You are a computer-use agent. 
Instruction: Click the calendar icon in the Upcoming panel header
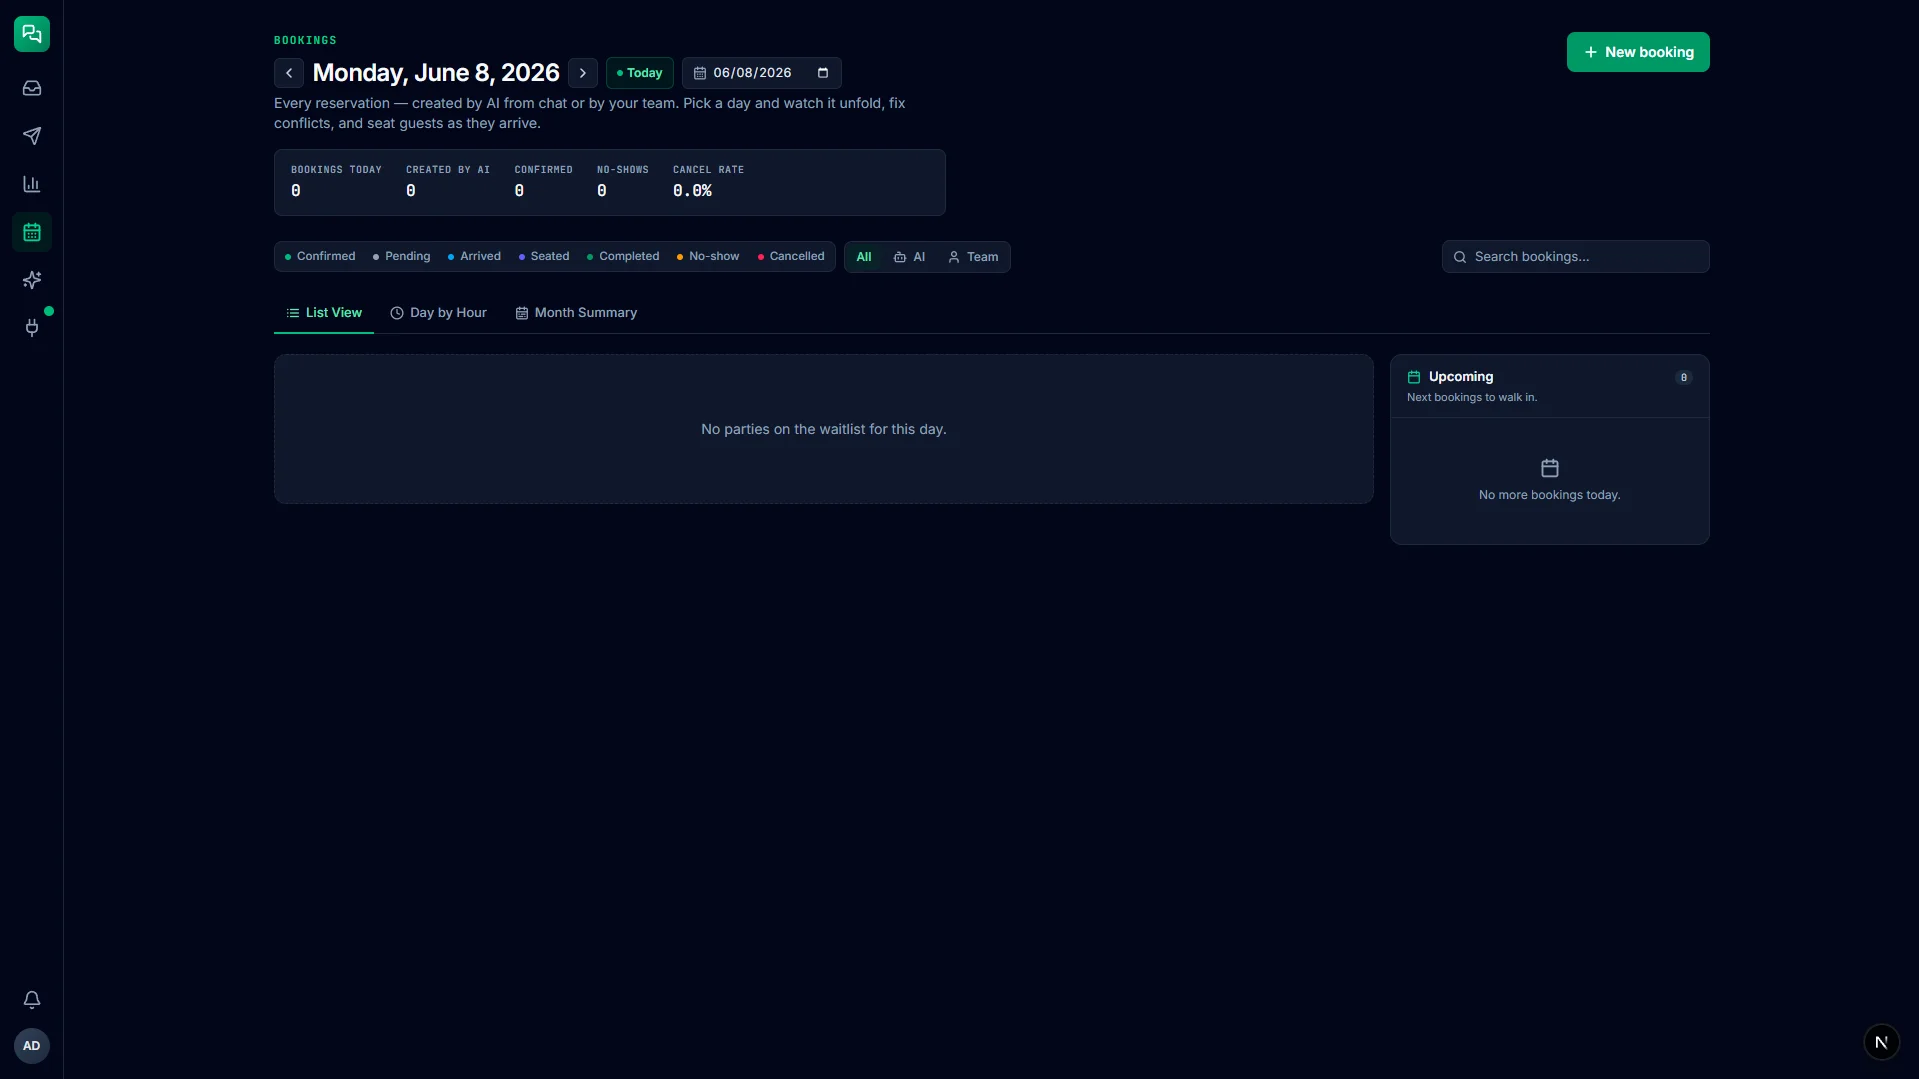pos(1414,377)
